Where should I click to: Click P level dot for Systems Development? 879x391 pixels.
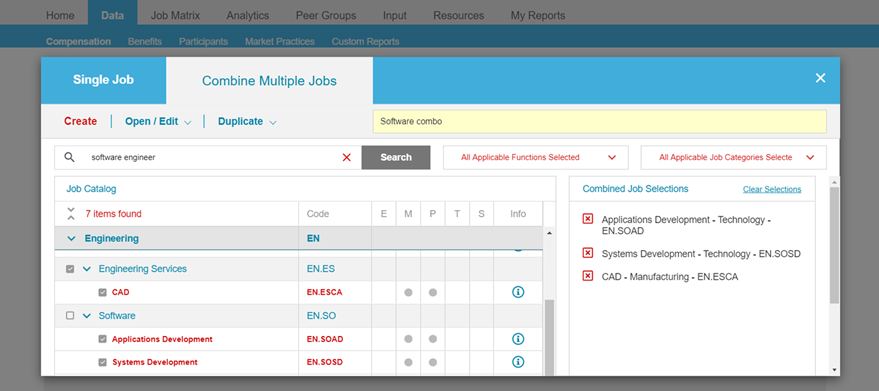(433, 362)
